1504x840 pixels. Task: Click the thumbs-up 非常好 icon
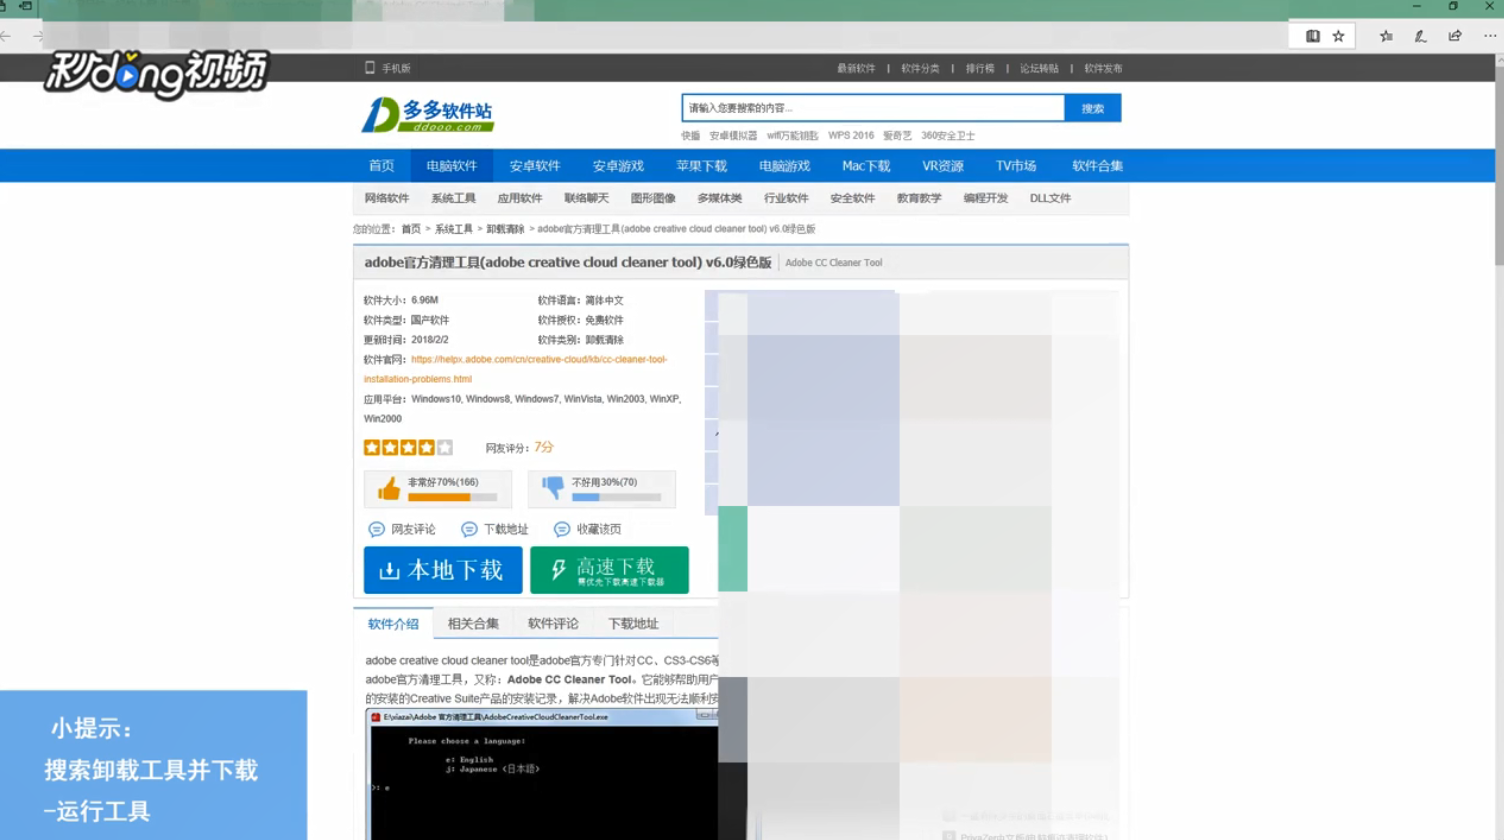389,489
